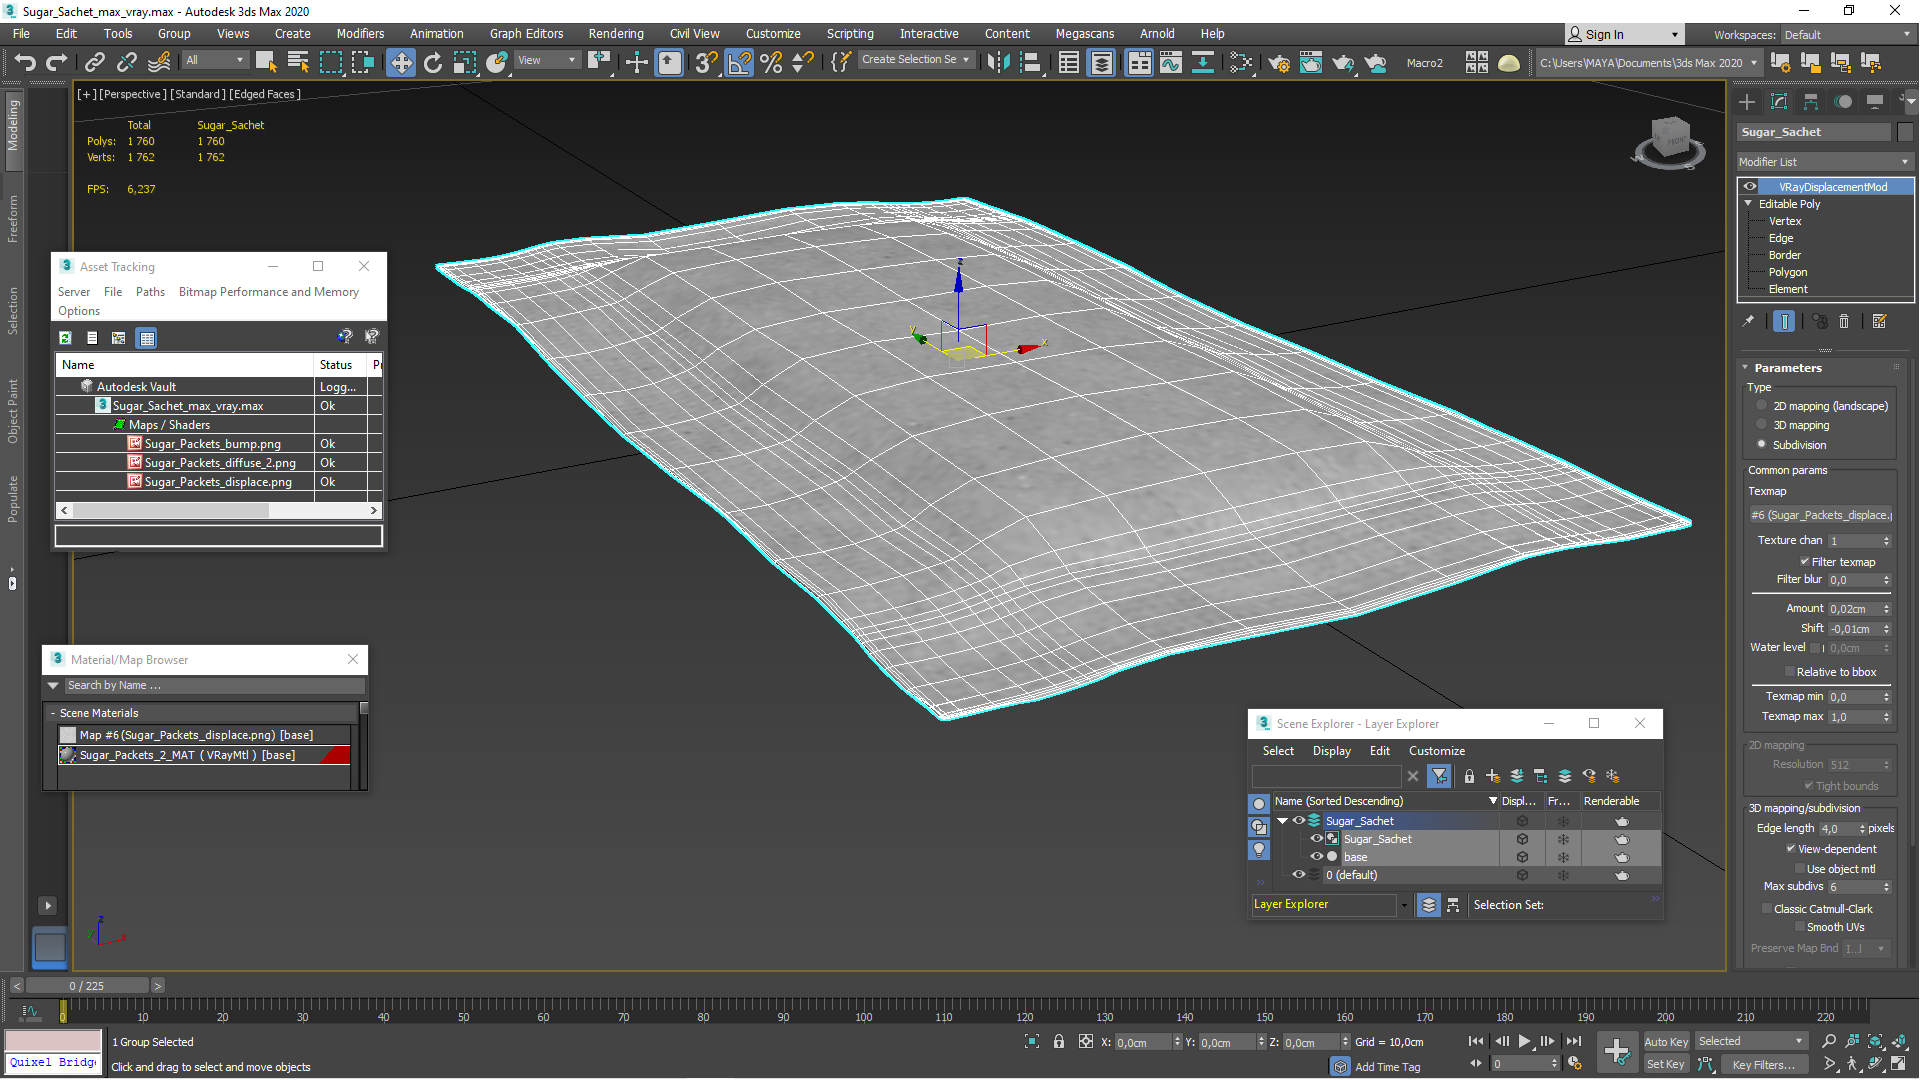Open Rendered Frame Window icon

click(1311, 62)
